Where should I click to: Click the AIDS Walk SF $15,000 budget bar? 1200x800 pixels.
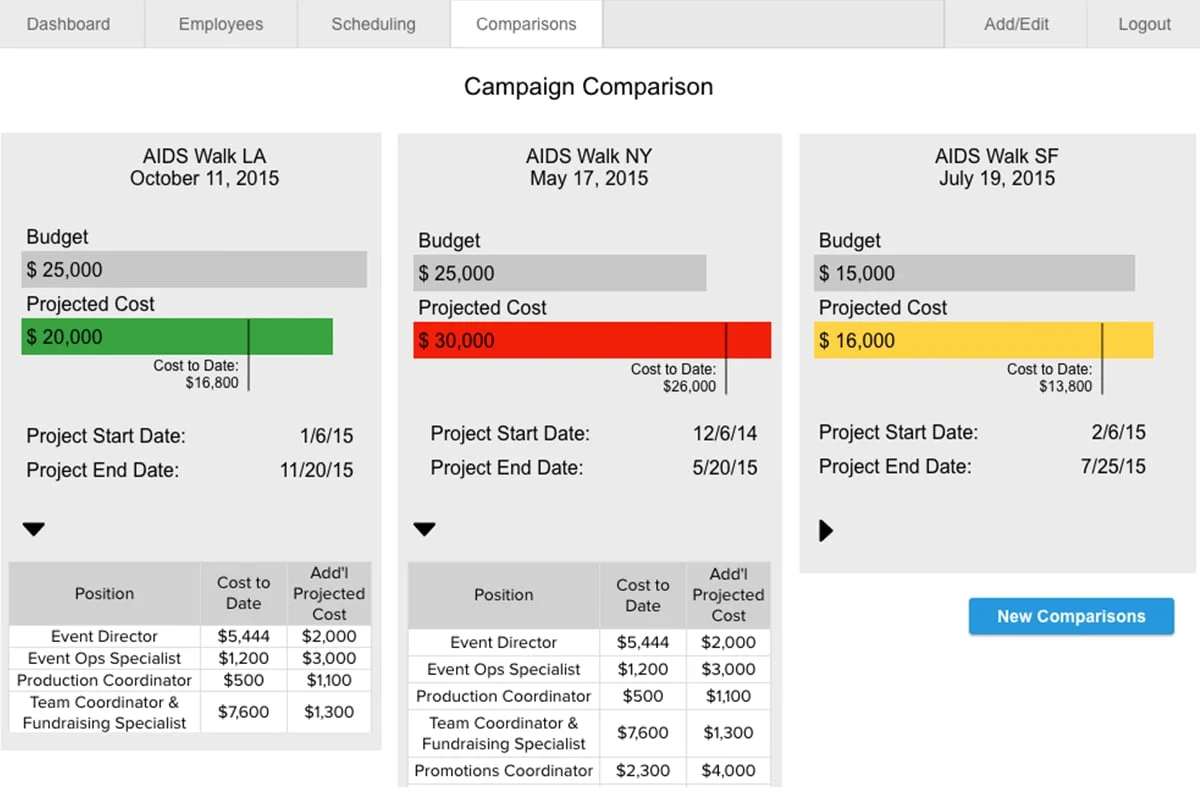tap(974, 273)
